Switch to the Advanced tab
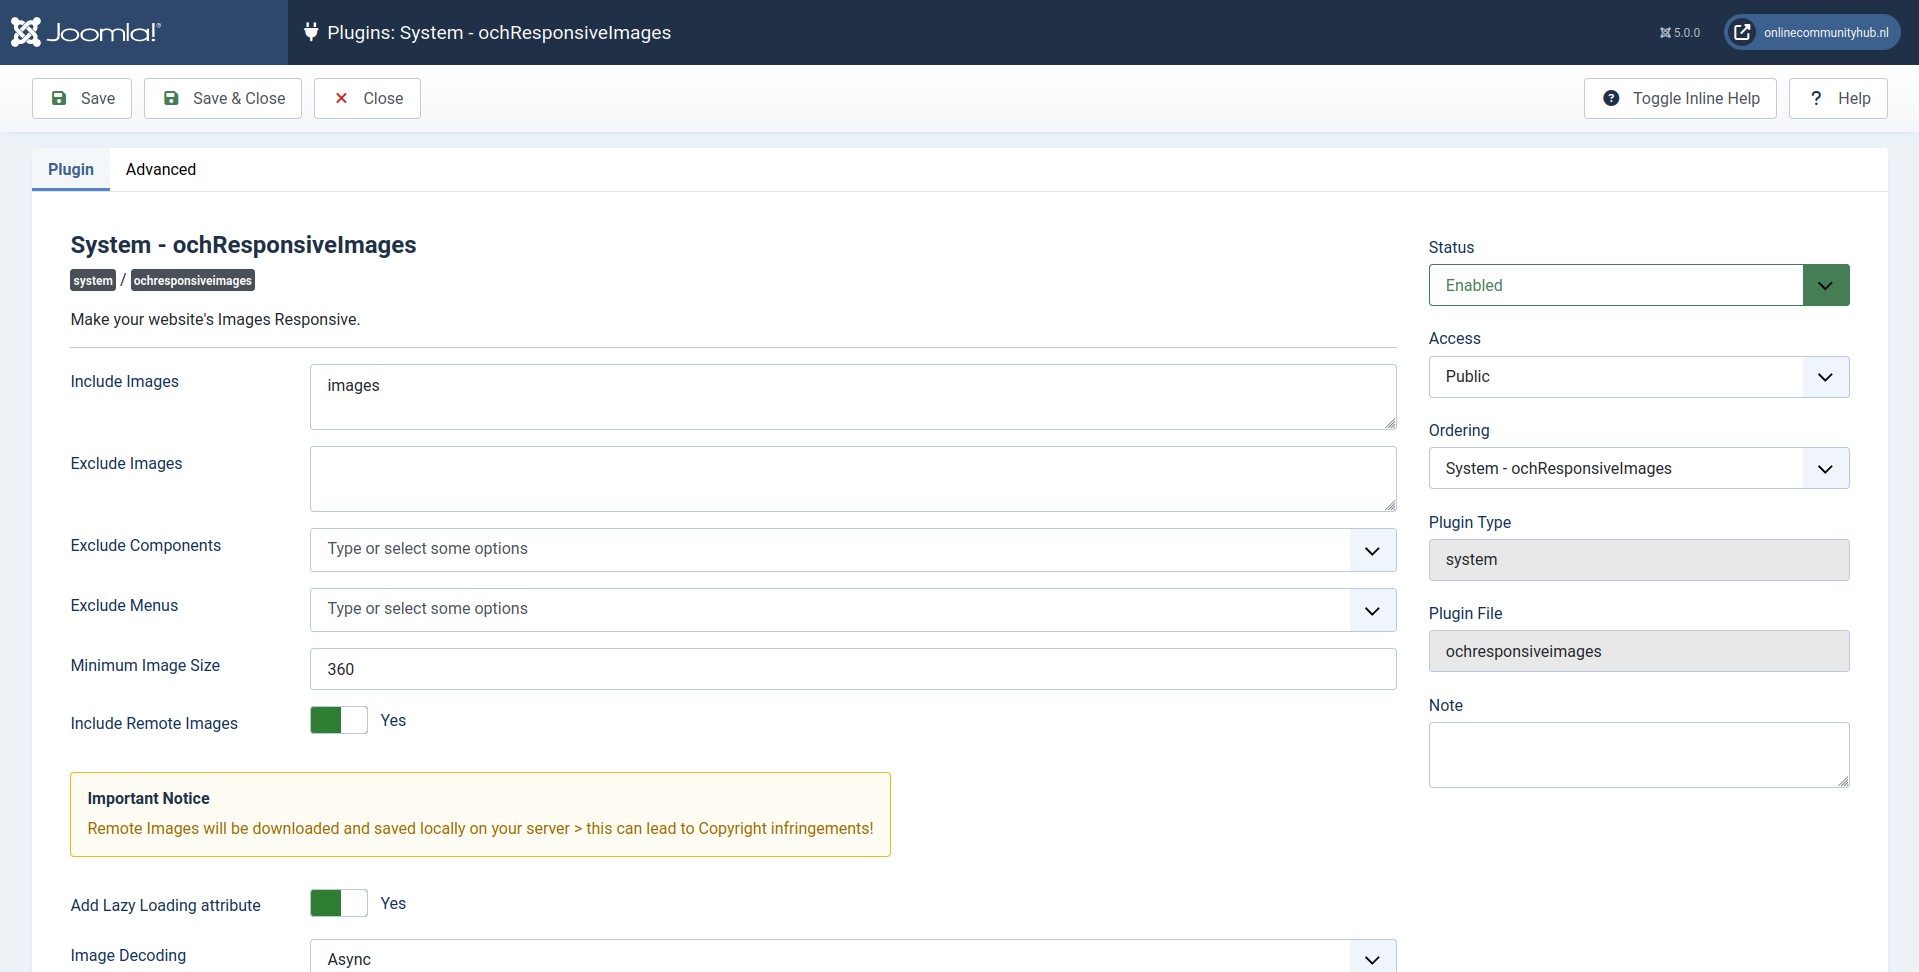The width and height of the screenshot is (1919, 972). (x=161, y=169)
